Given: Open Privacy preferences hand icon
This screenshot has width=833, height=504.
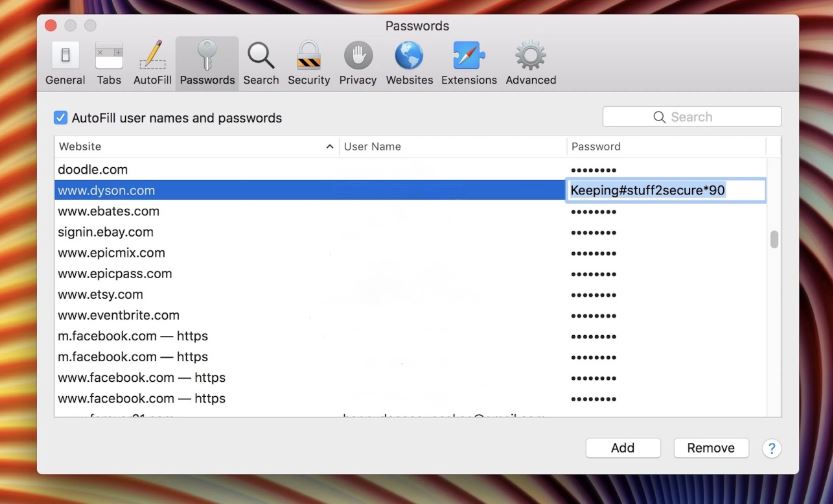Looking at the screenshot, I should pos(358,63).
